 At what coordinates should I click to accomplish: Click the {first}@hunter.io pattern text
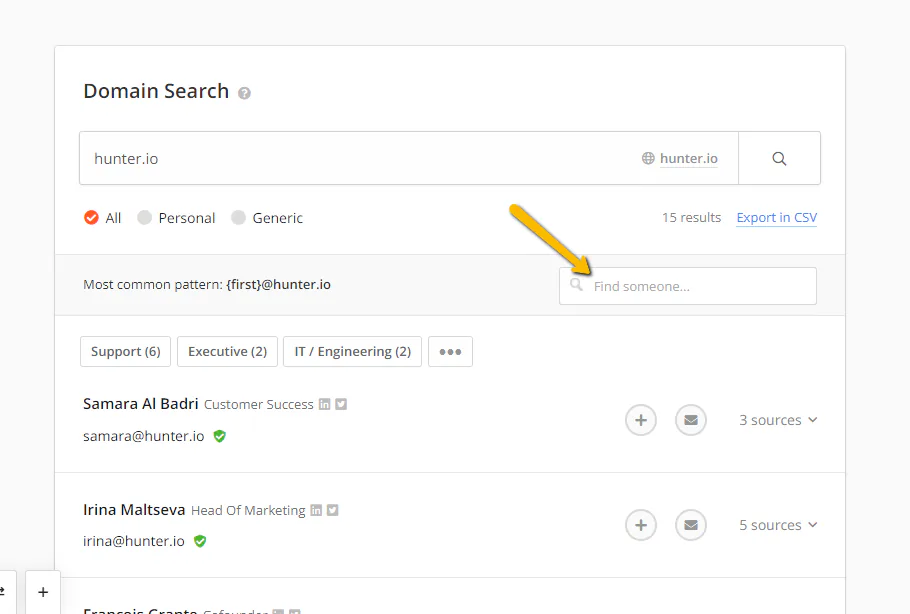click(279, 284)
